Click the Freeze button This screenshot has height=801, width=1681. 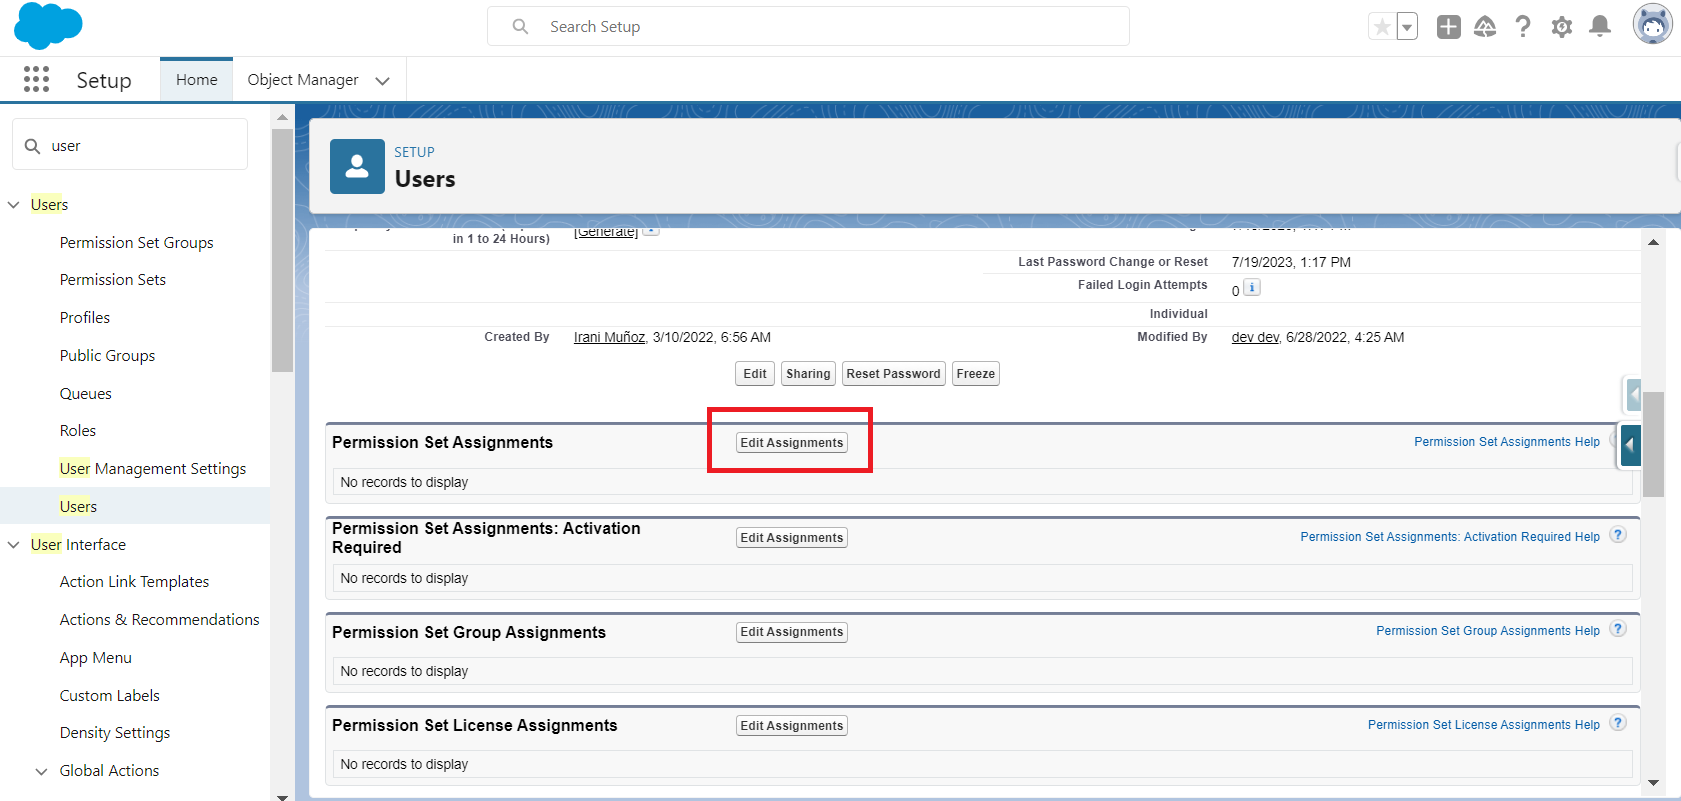tap(976, 374)
